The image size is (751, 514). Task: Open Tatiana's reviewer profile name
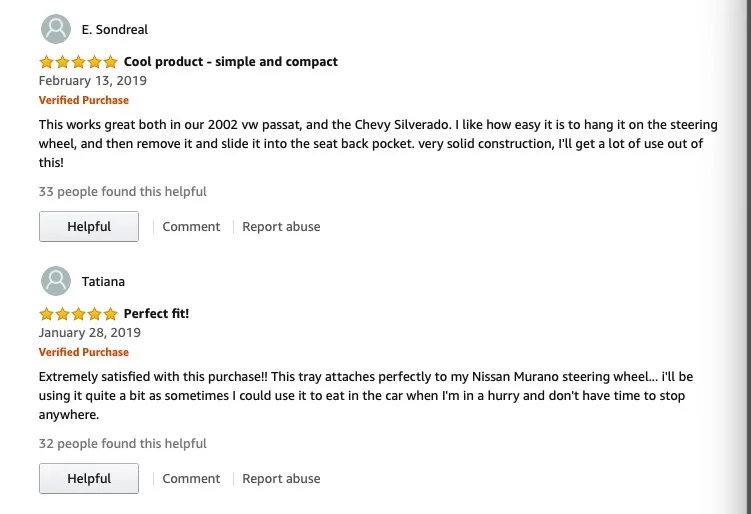point(103,282)
